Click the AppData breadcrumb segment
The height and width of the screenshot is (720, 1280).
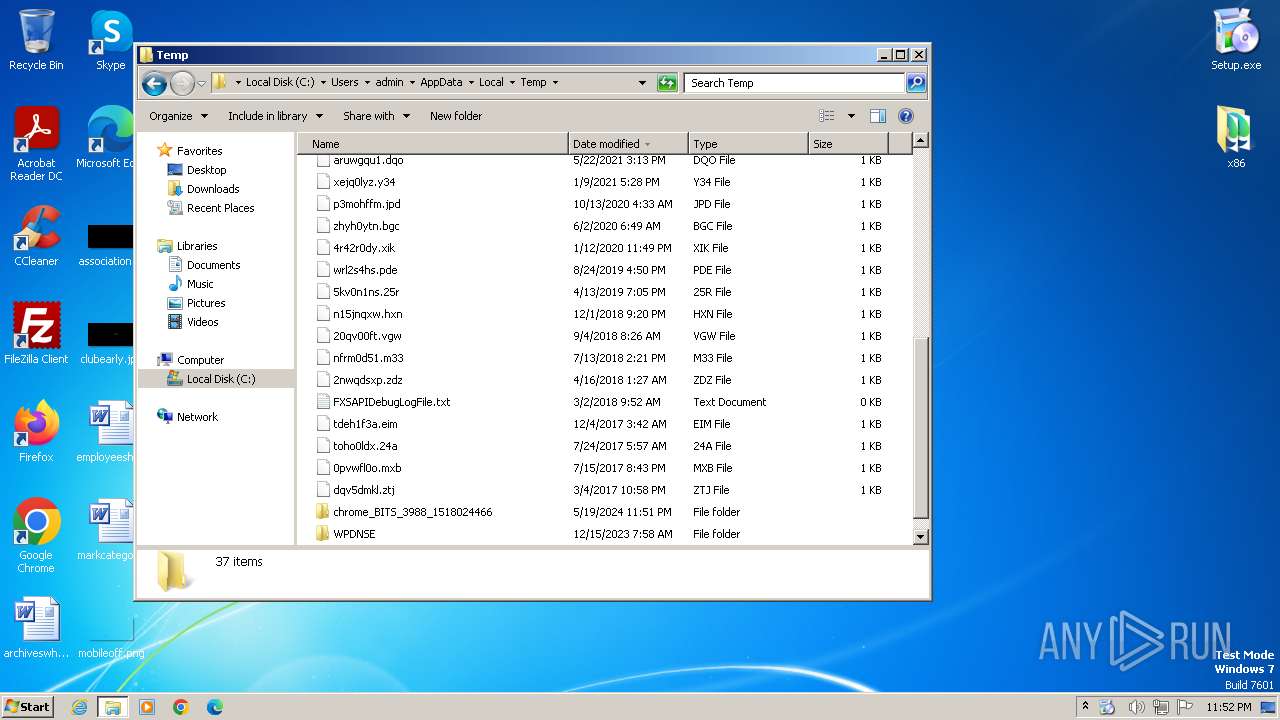tap(441, 83)
